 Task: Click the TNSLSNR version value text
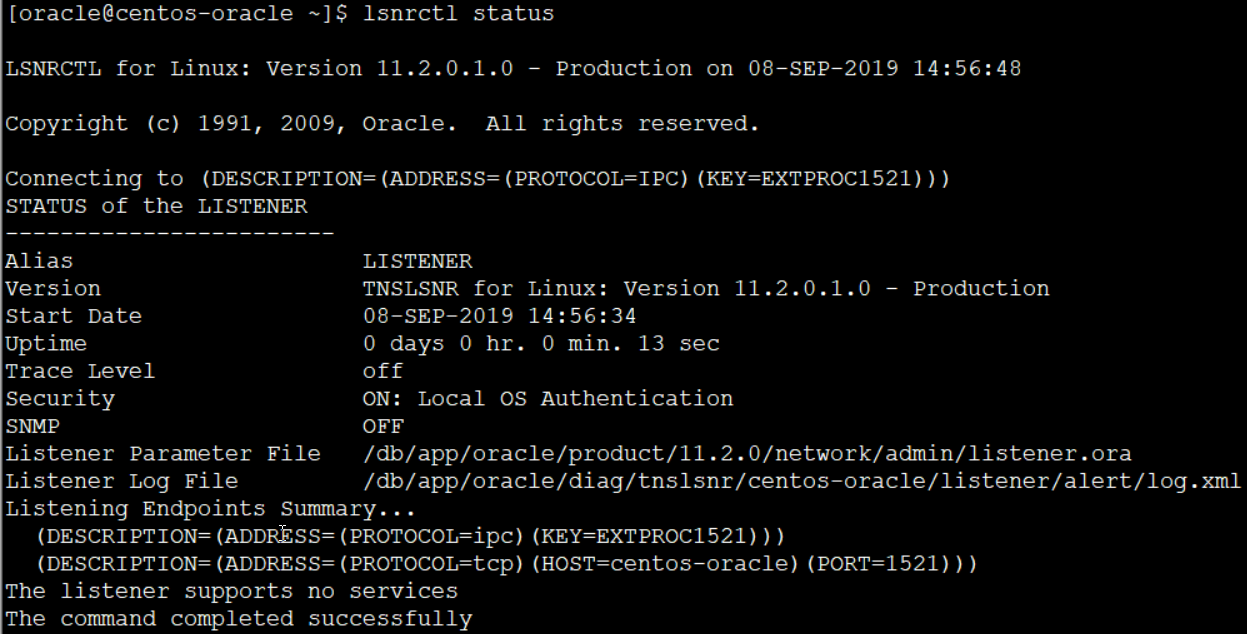tap(705, 289)
